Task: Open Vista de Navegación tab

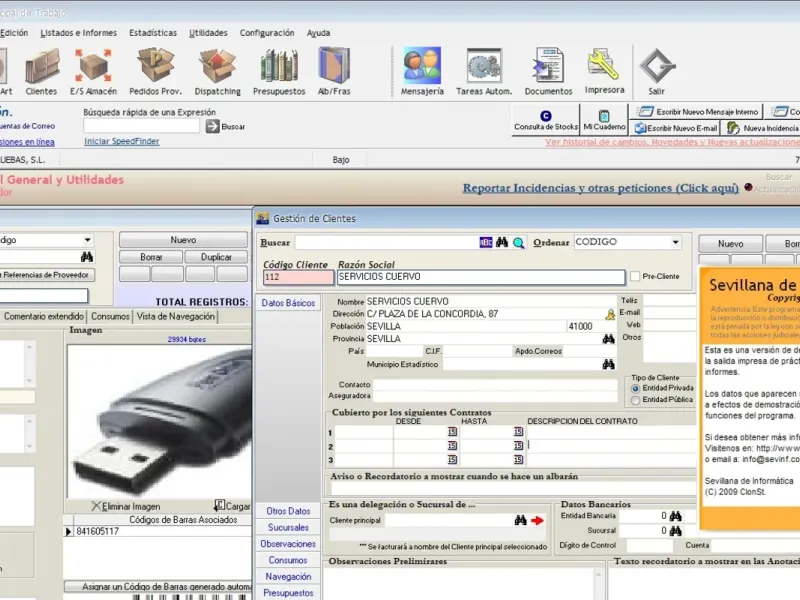Action: pos(176,316)
